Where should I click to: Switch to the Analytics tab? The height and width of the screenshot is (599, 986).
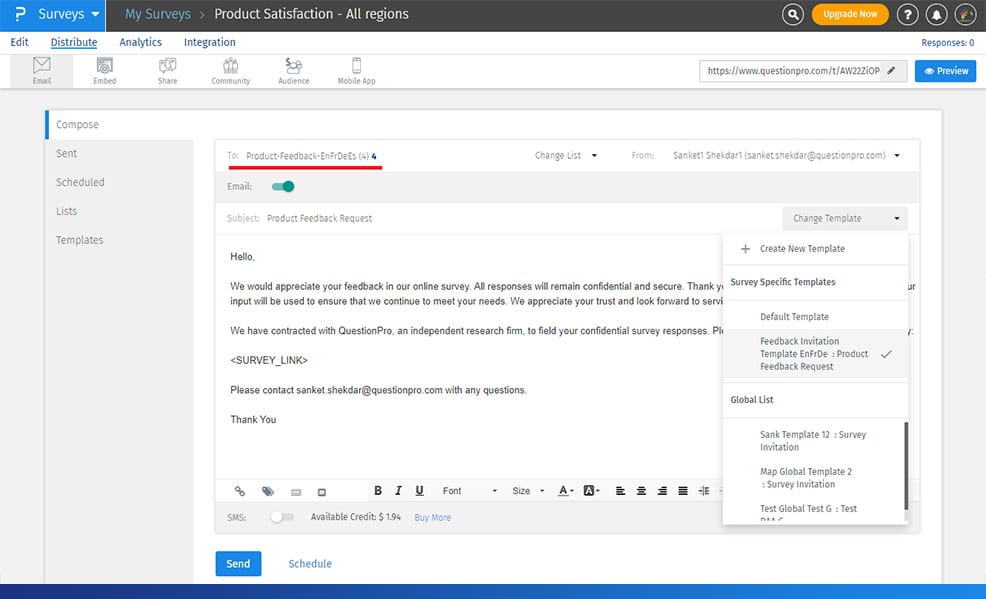point(140,42)
